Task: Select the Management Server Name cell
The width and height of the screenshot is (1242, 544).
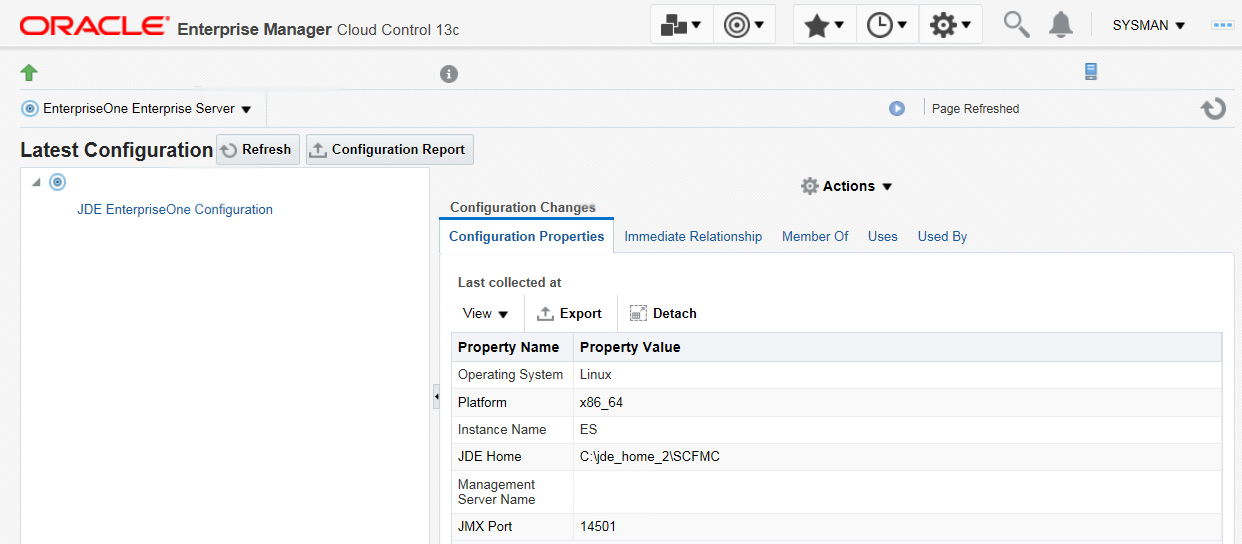Action: (512, 492)
